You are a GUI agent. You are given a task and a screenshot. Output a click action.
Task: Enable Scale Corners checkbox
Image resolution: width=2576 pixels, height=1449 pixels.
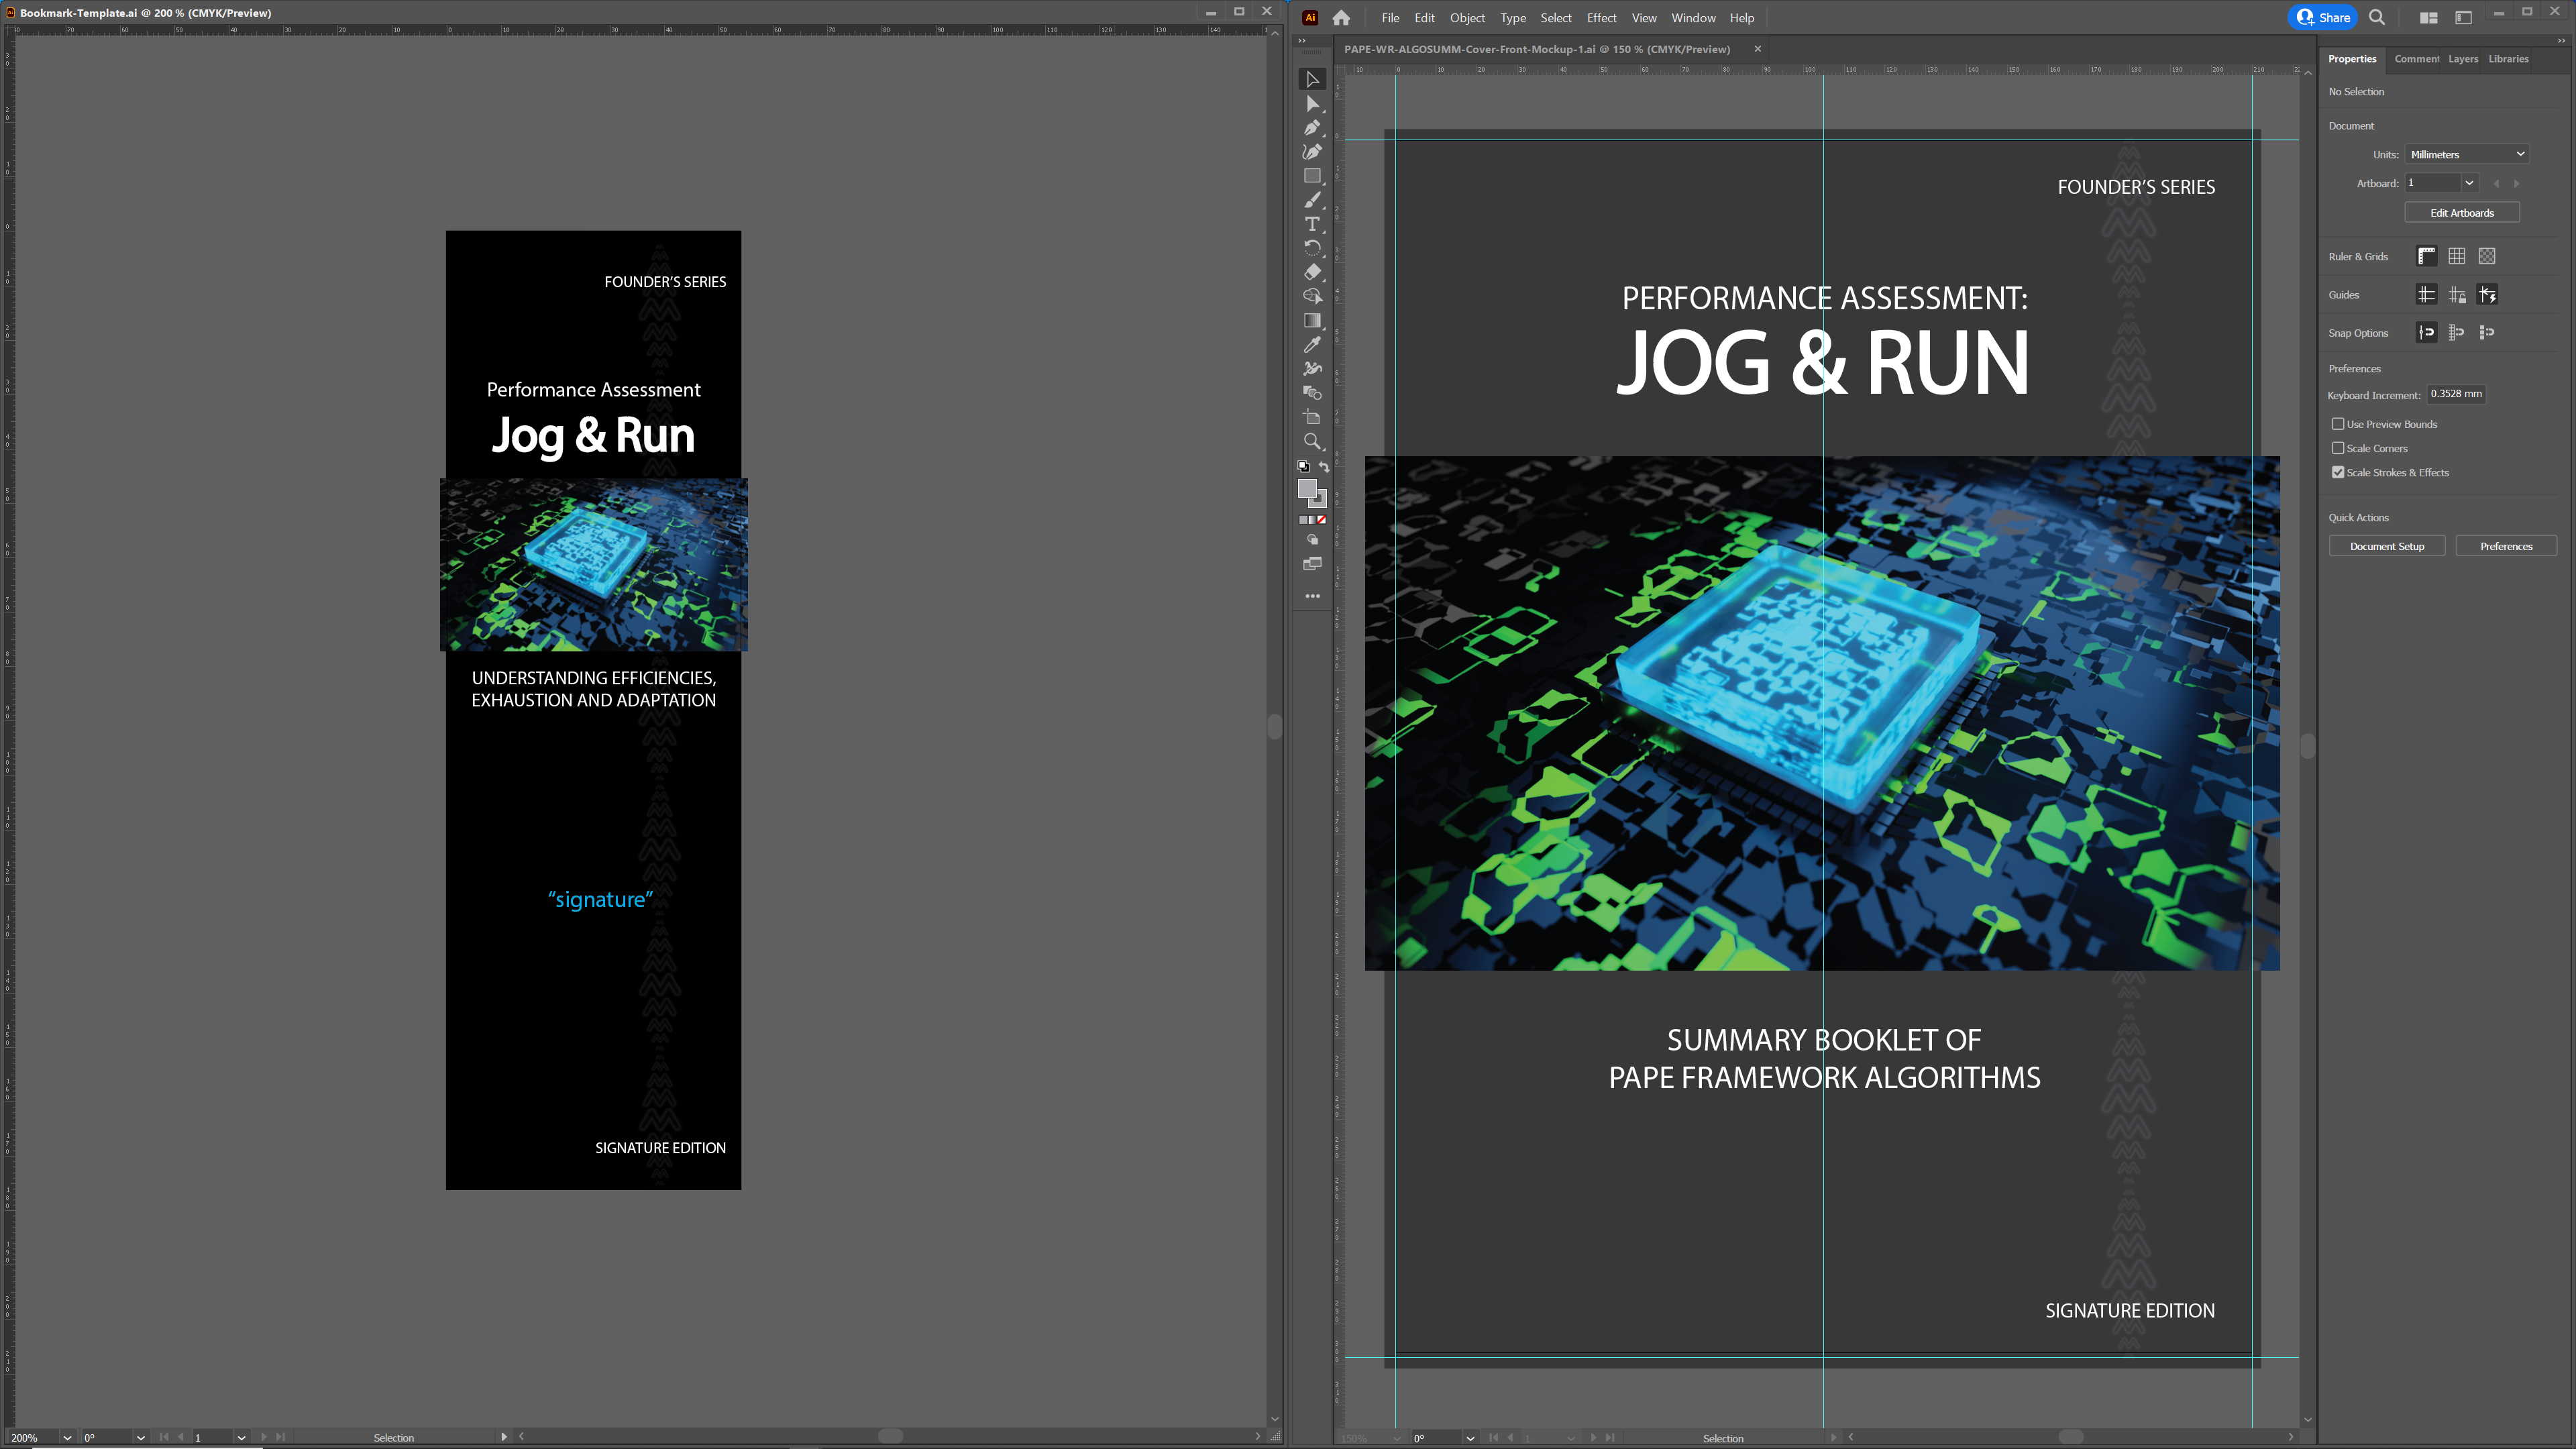coord(2338,448)
